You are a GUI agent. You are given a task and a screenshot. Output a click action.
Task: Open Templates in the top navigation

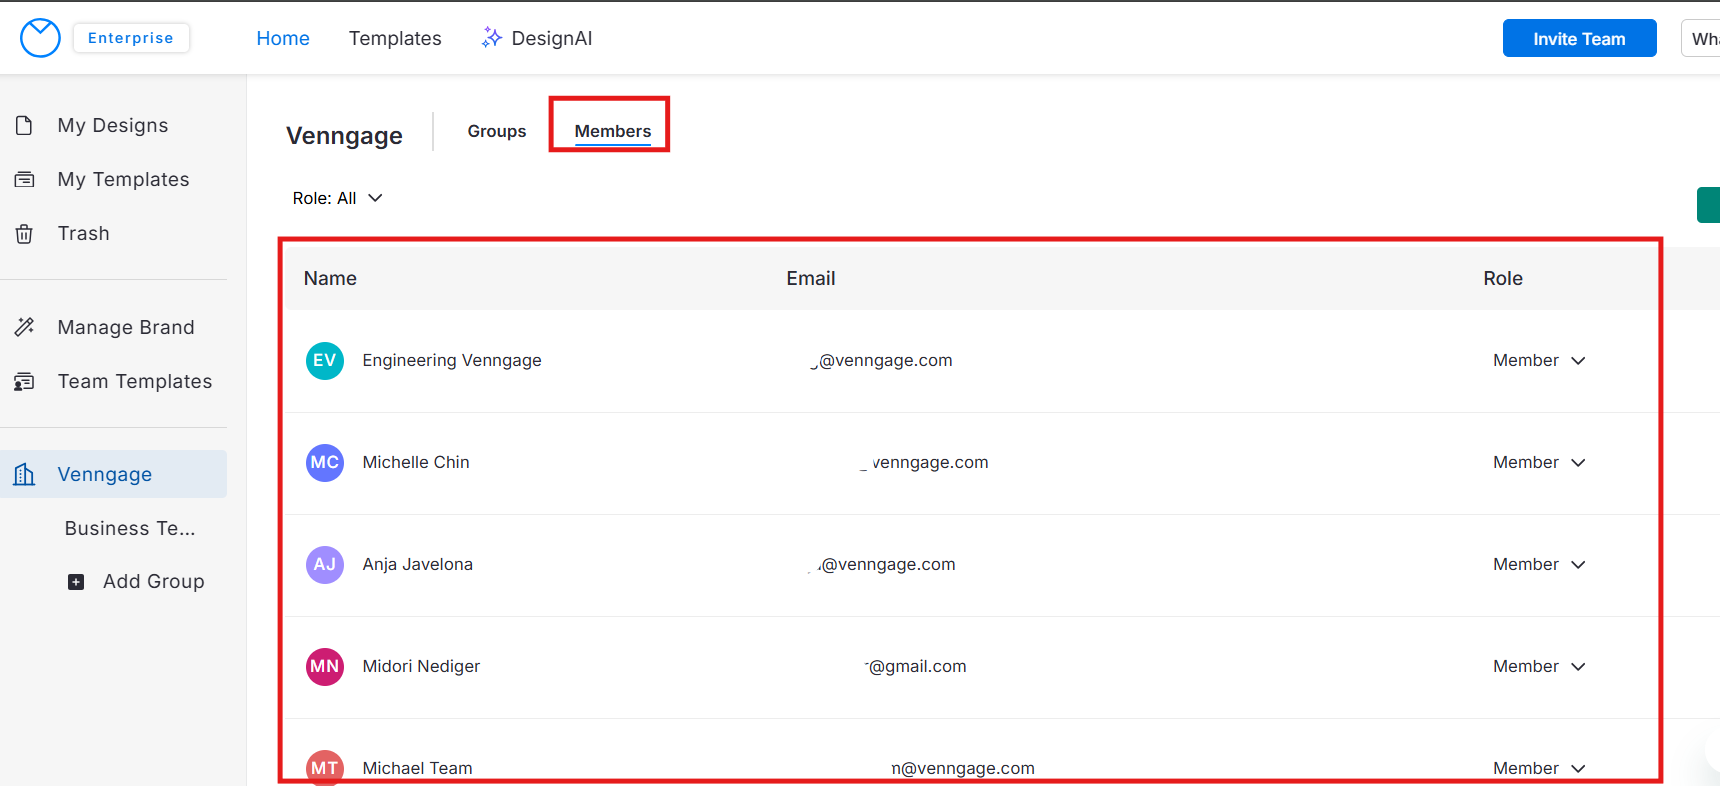(395, 38)
